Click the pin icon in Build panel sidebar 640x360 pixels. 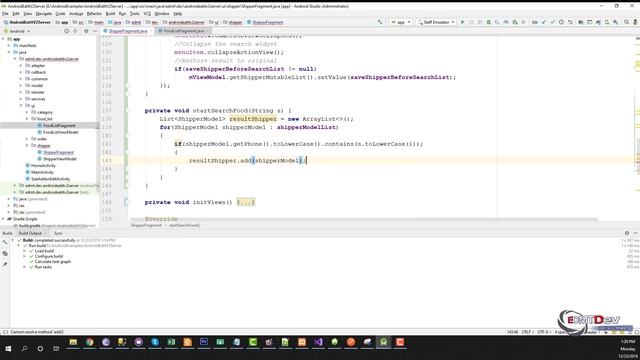5,264
